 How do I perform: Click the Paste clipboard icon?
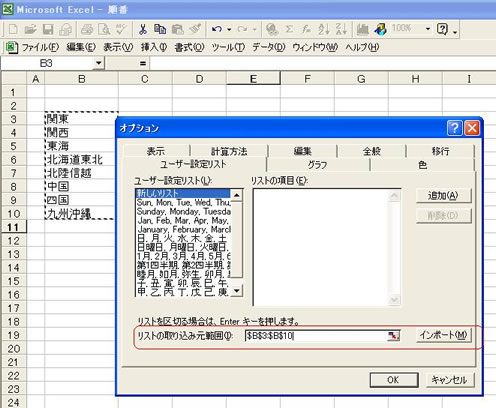[x=178, y=30]
